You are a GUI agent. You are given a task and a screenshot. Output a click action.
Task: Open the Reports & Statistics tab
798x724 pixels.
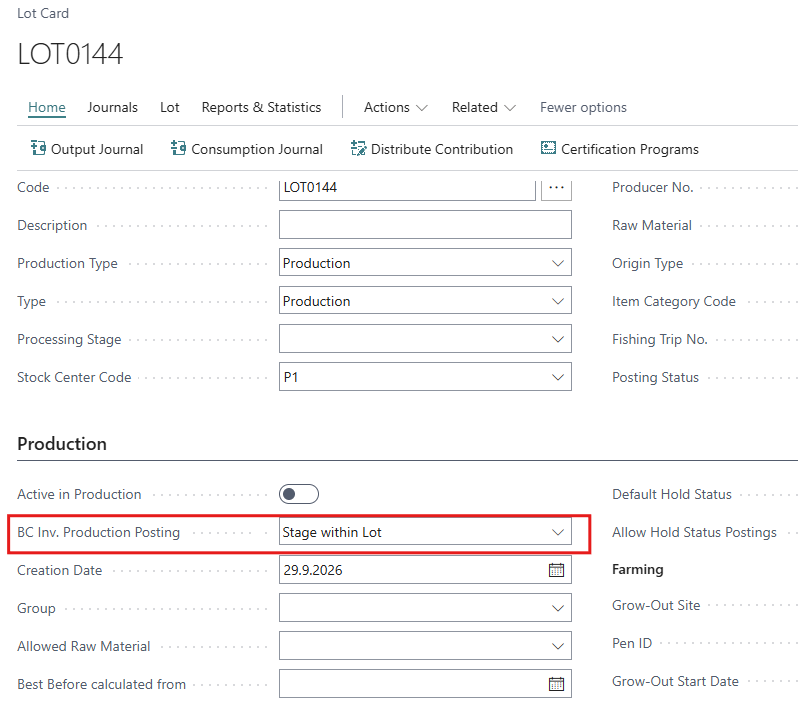click(x=261, y=107)
